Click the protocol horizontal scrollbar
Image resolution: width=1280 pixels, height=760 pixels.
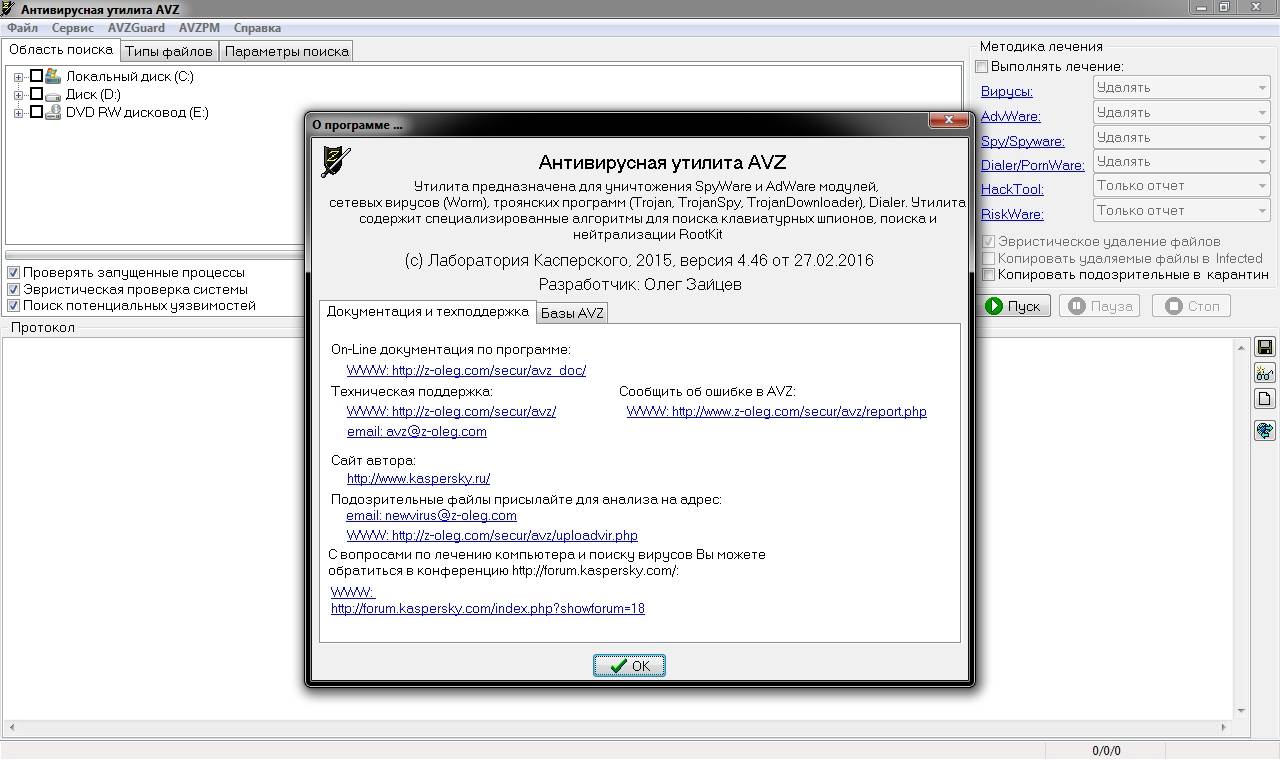616,727
